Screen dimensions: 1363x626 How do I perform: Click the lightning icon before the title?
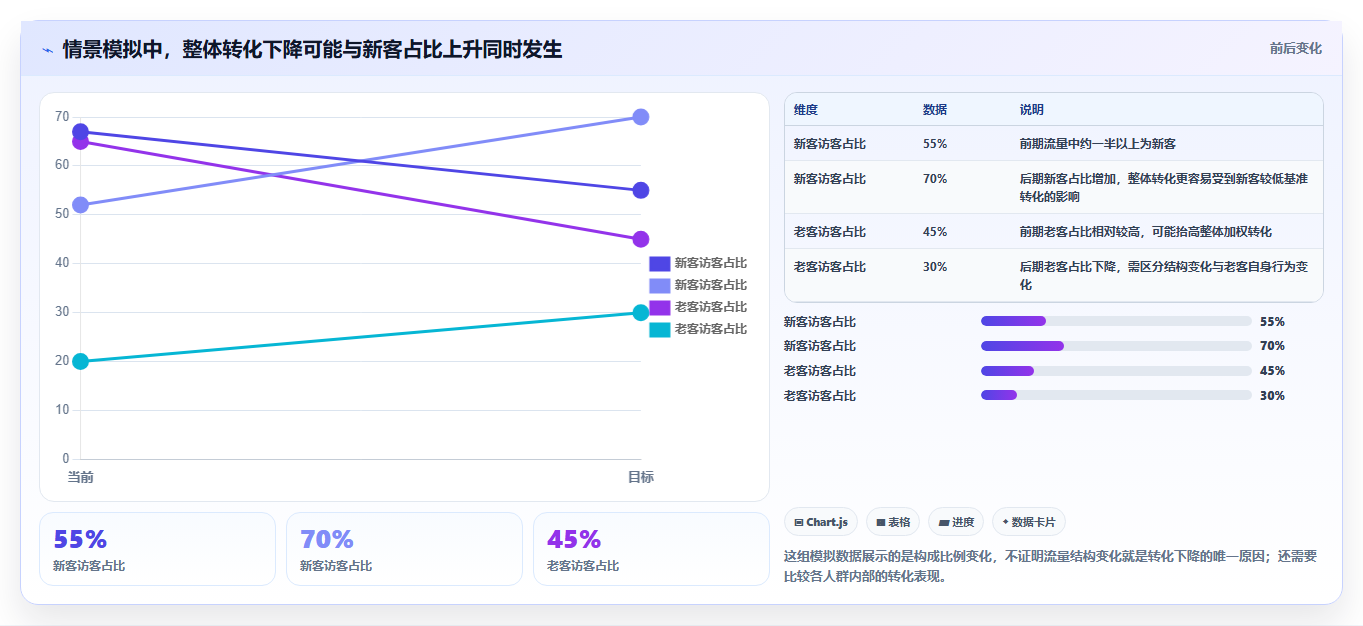48,49
